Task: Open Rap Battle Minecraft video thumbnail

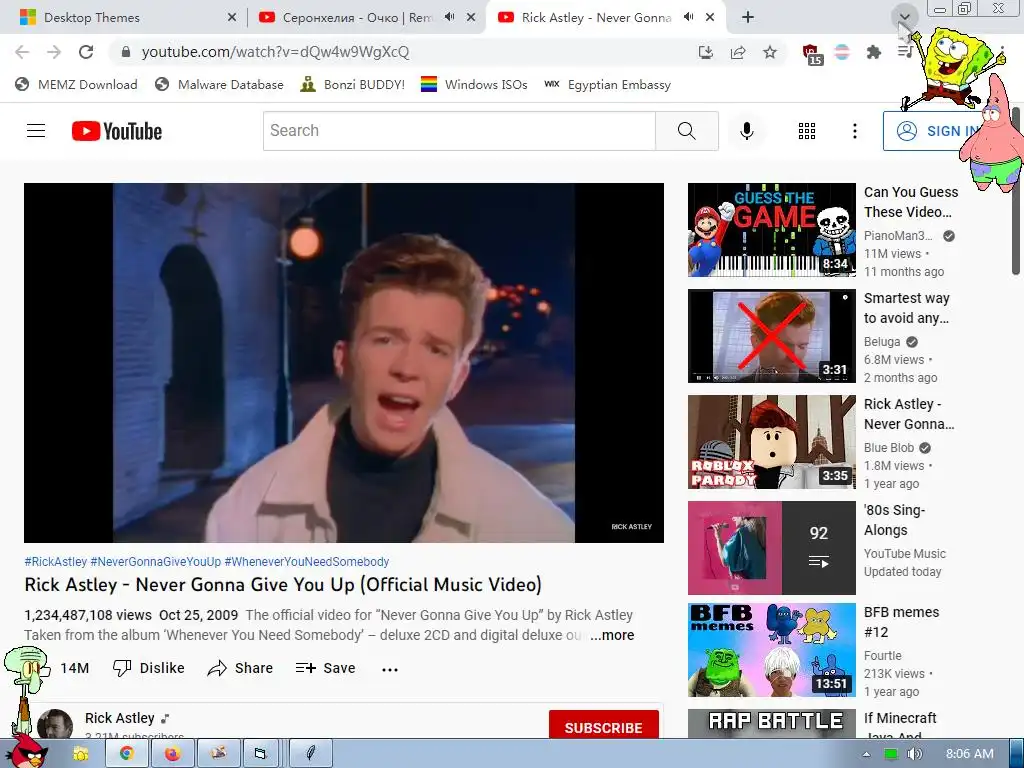Action: (x=771, y=724)
